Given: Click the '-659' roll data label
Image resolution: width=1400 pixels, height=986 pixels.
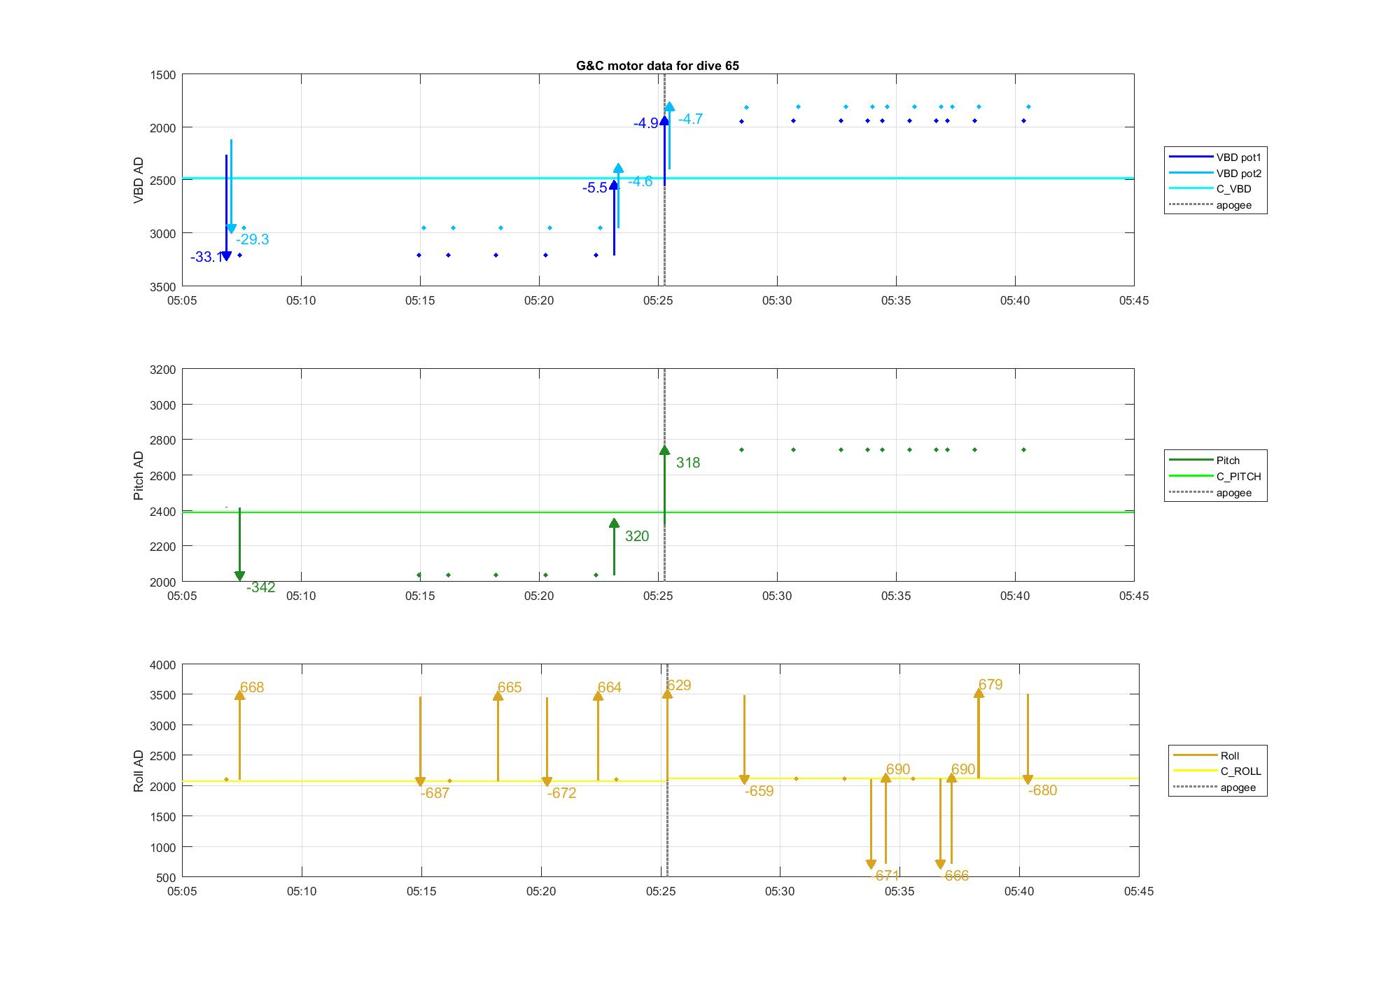Looking at the screenshot, I should 760,791.
